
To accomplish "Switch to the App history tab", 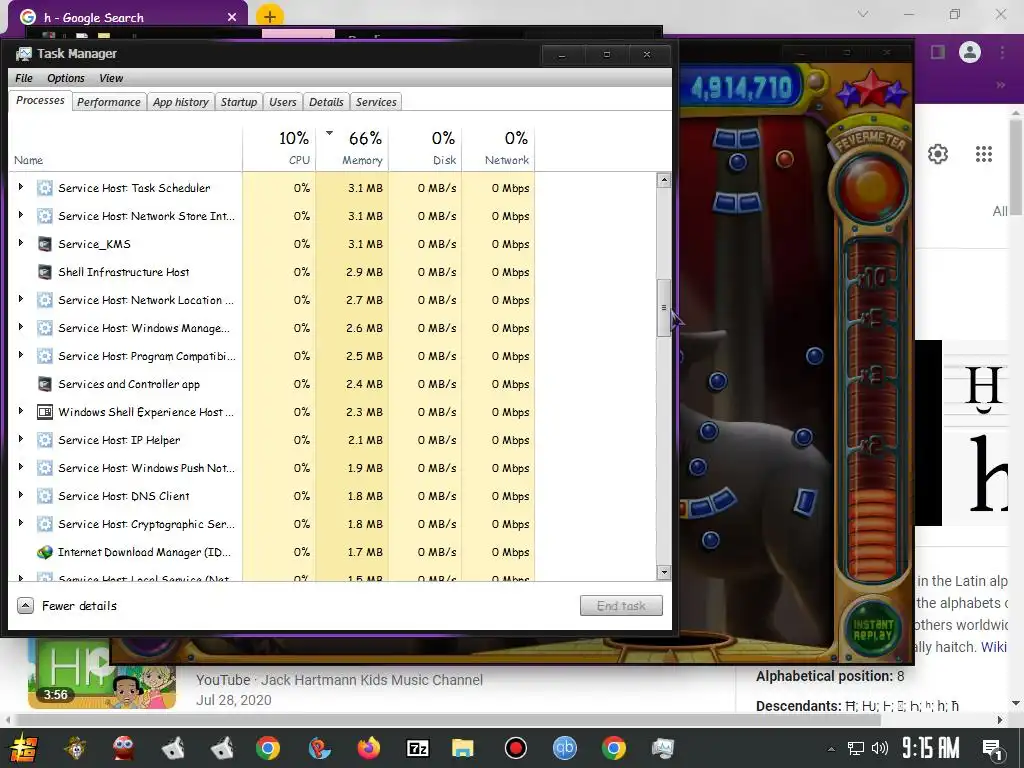I will pos(181,102).
